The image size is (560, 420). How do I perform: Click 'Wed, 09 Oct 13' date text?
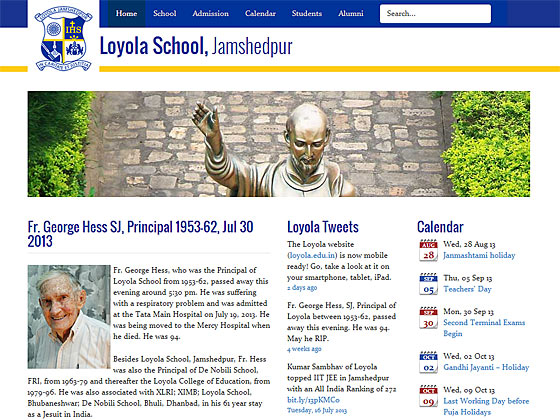[x=469, y=390]
